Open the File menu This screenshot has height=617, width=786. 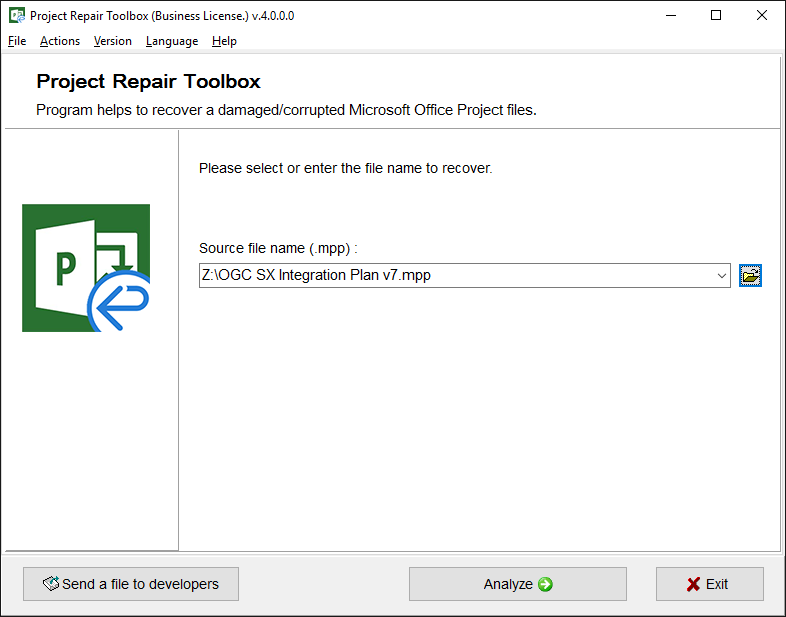(x=16, y=41)
